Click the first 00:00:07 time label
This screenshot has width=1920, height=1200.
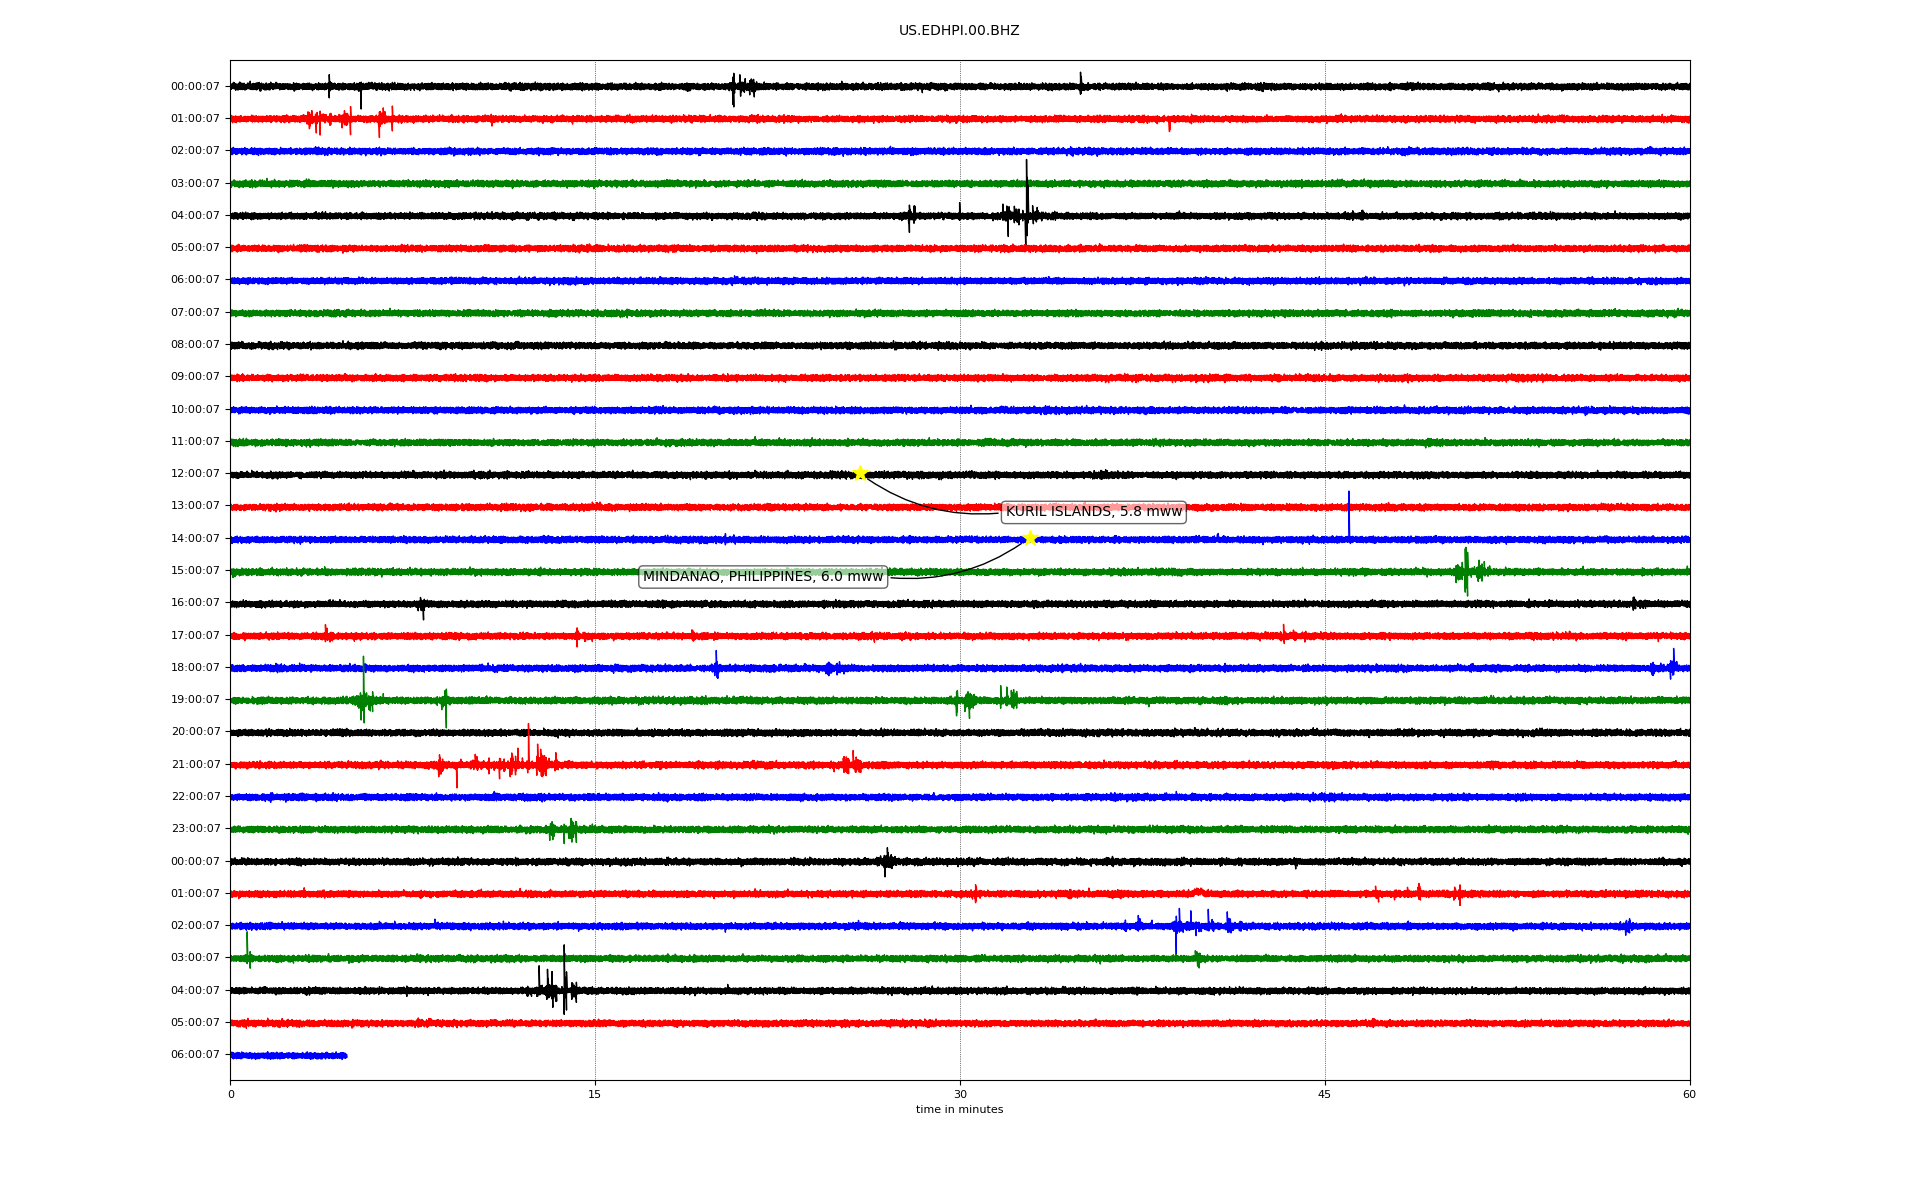click(195, 87)
